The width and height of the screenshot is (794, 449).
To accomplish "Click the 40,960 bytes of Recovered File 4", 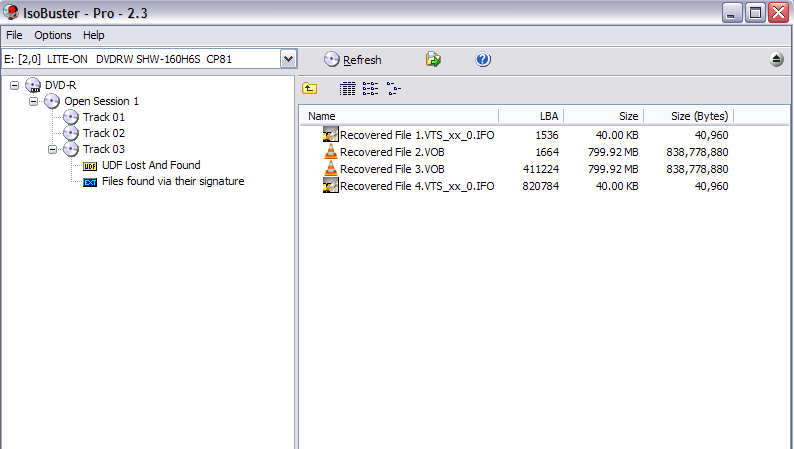I will pyautogui.click(x=711, y=186).
